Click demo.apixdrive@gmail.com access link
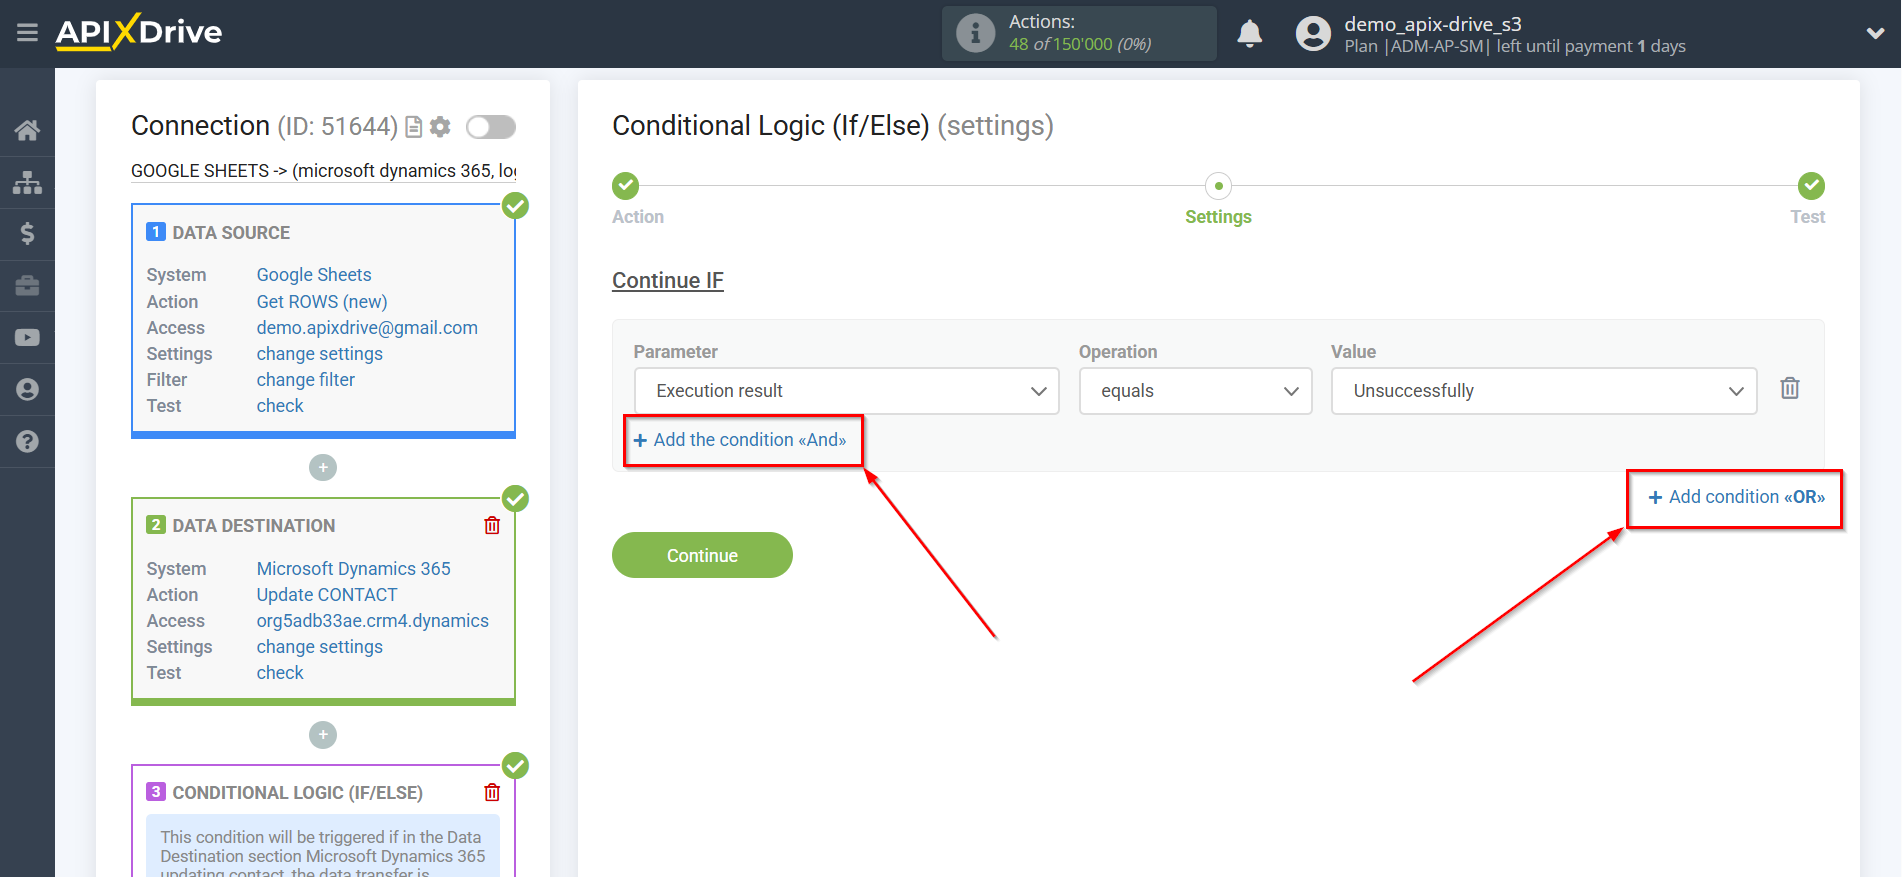This screenshot has width=1902, height=877. coord(367,327)
